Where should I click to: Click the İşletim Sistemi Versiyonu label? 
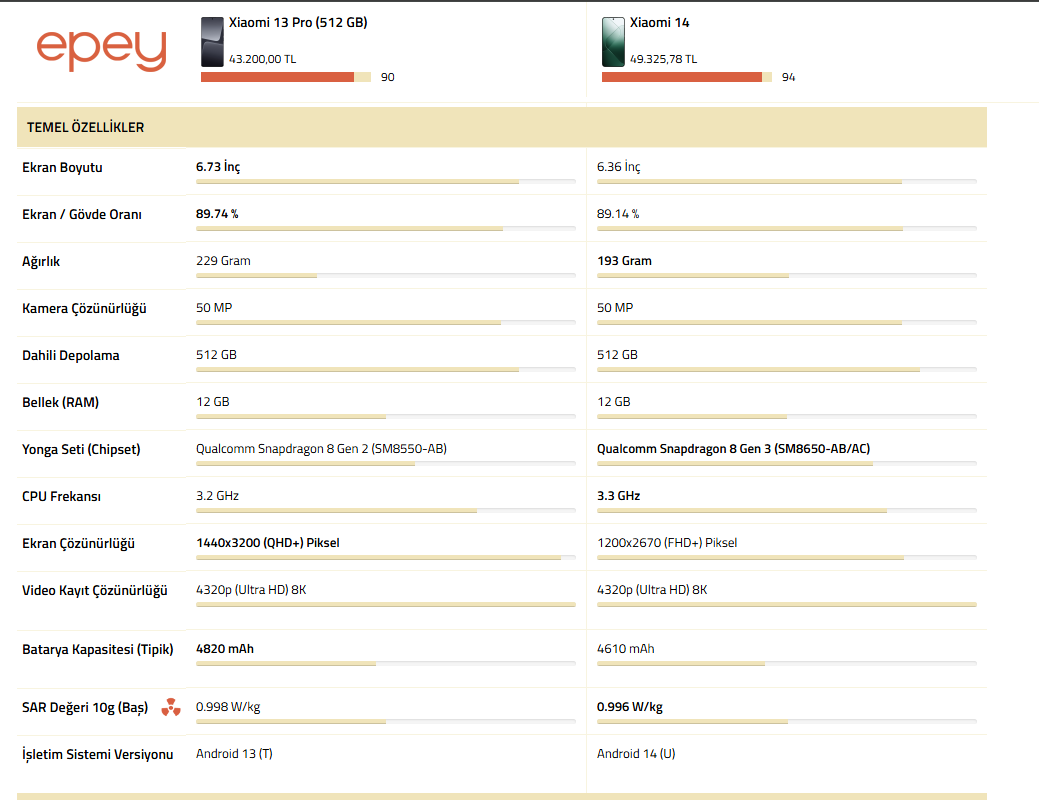[x=97, y=754]
